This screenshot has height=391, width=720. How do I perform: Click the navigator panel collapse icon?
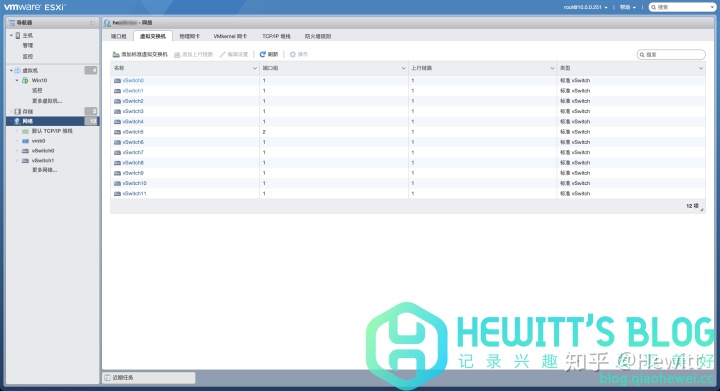93,23
